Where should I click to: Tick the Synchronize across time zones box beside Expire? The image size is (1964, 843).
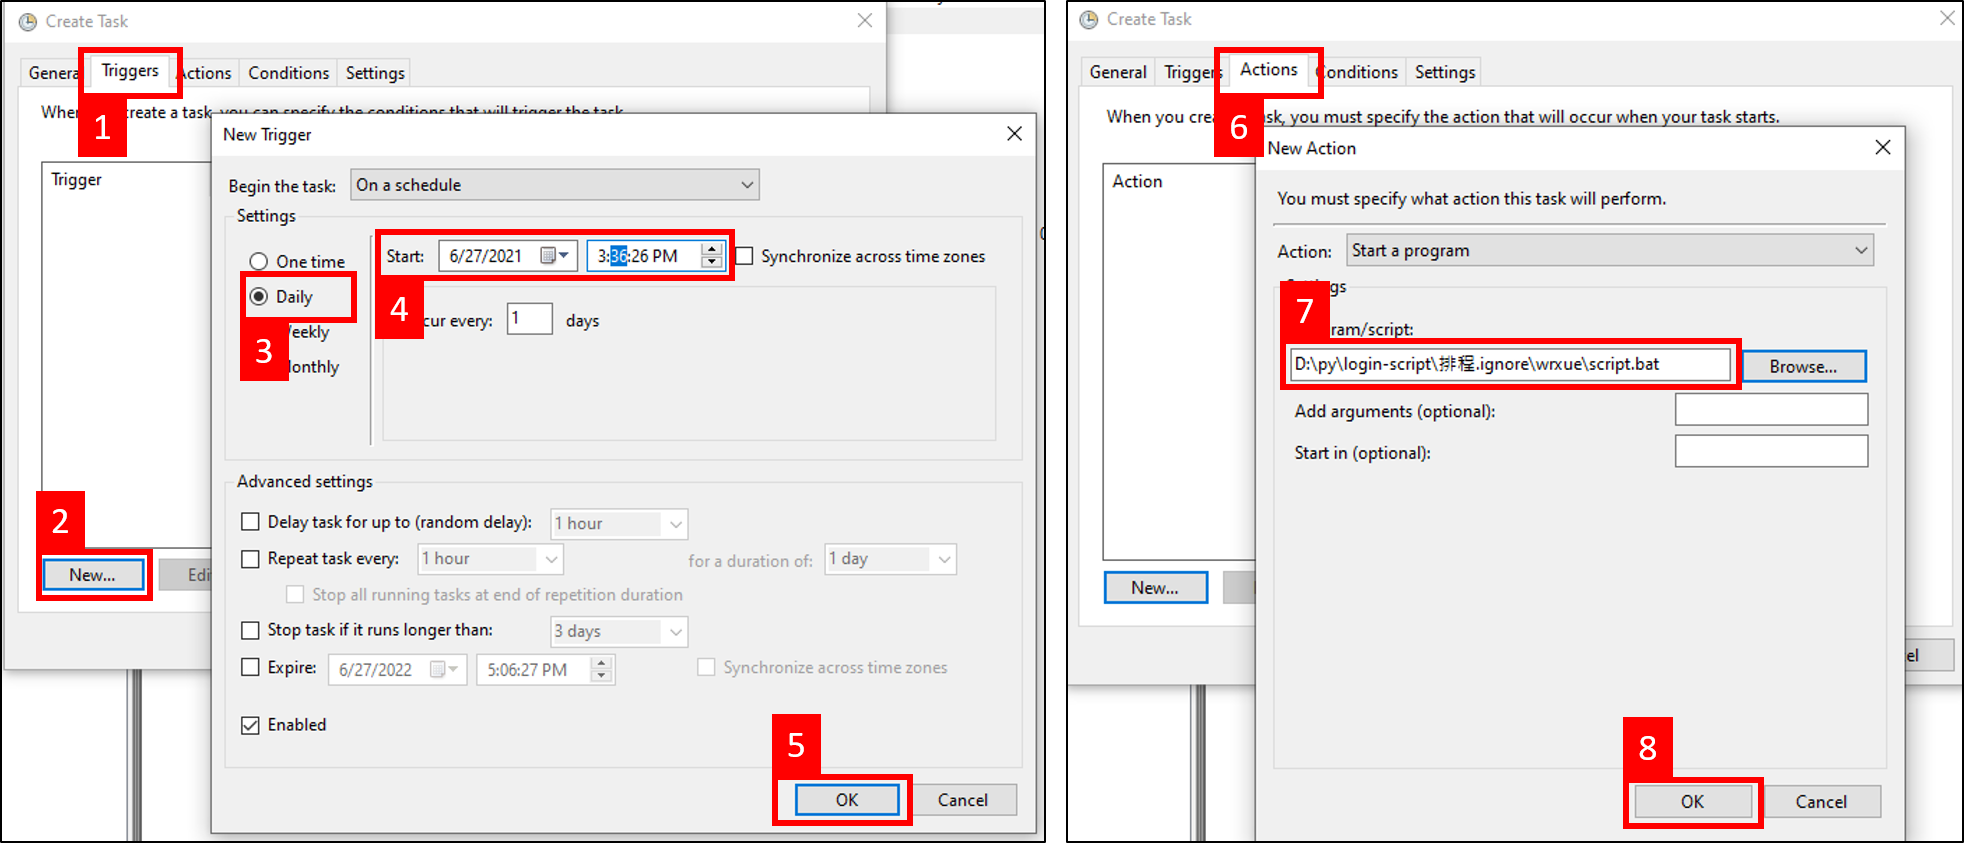[x=706, y=667]
